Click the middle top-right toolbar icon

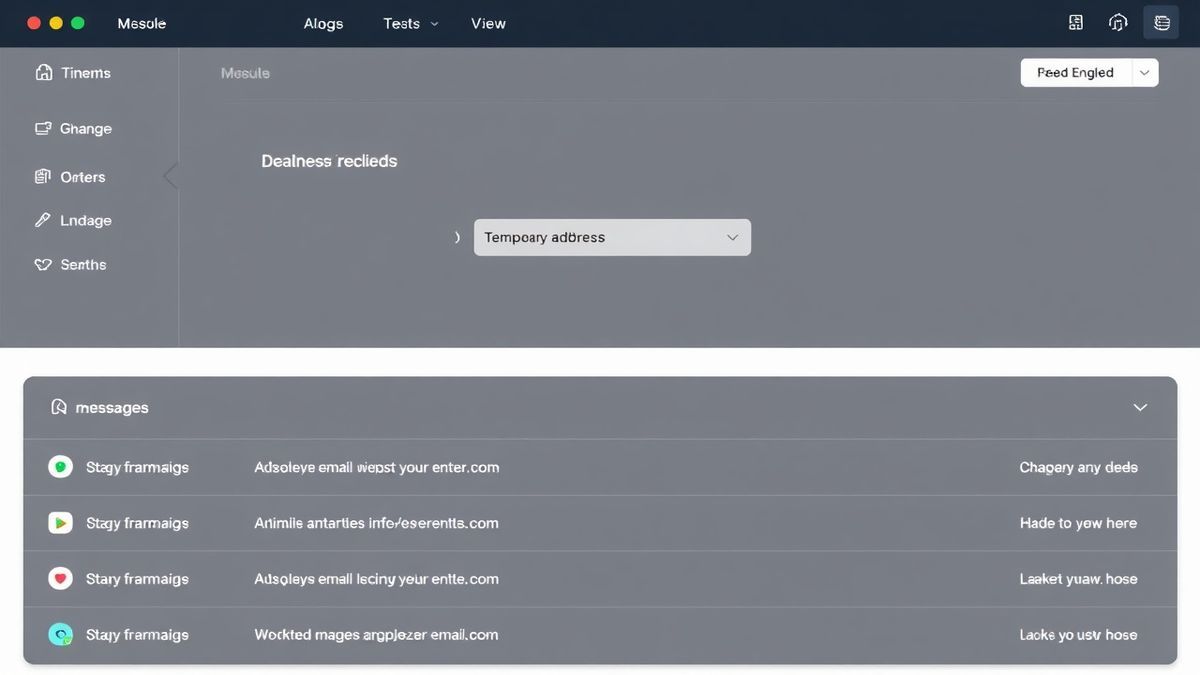point(1119,23)
